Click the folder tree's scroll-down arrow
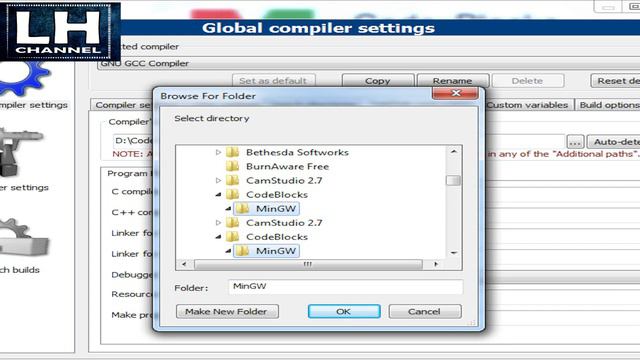640x360 pixels. click(453, 253)
